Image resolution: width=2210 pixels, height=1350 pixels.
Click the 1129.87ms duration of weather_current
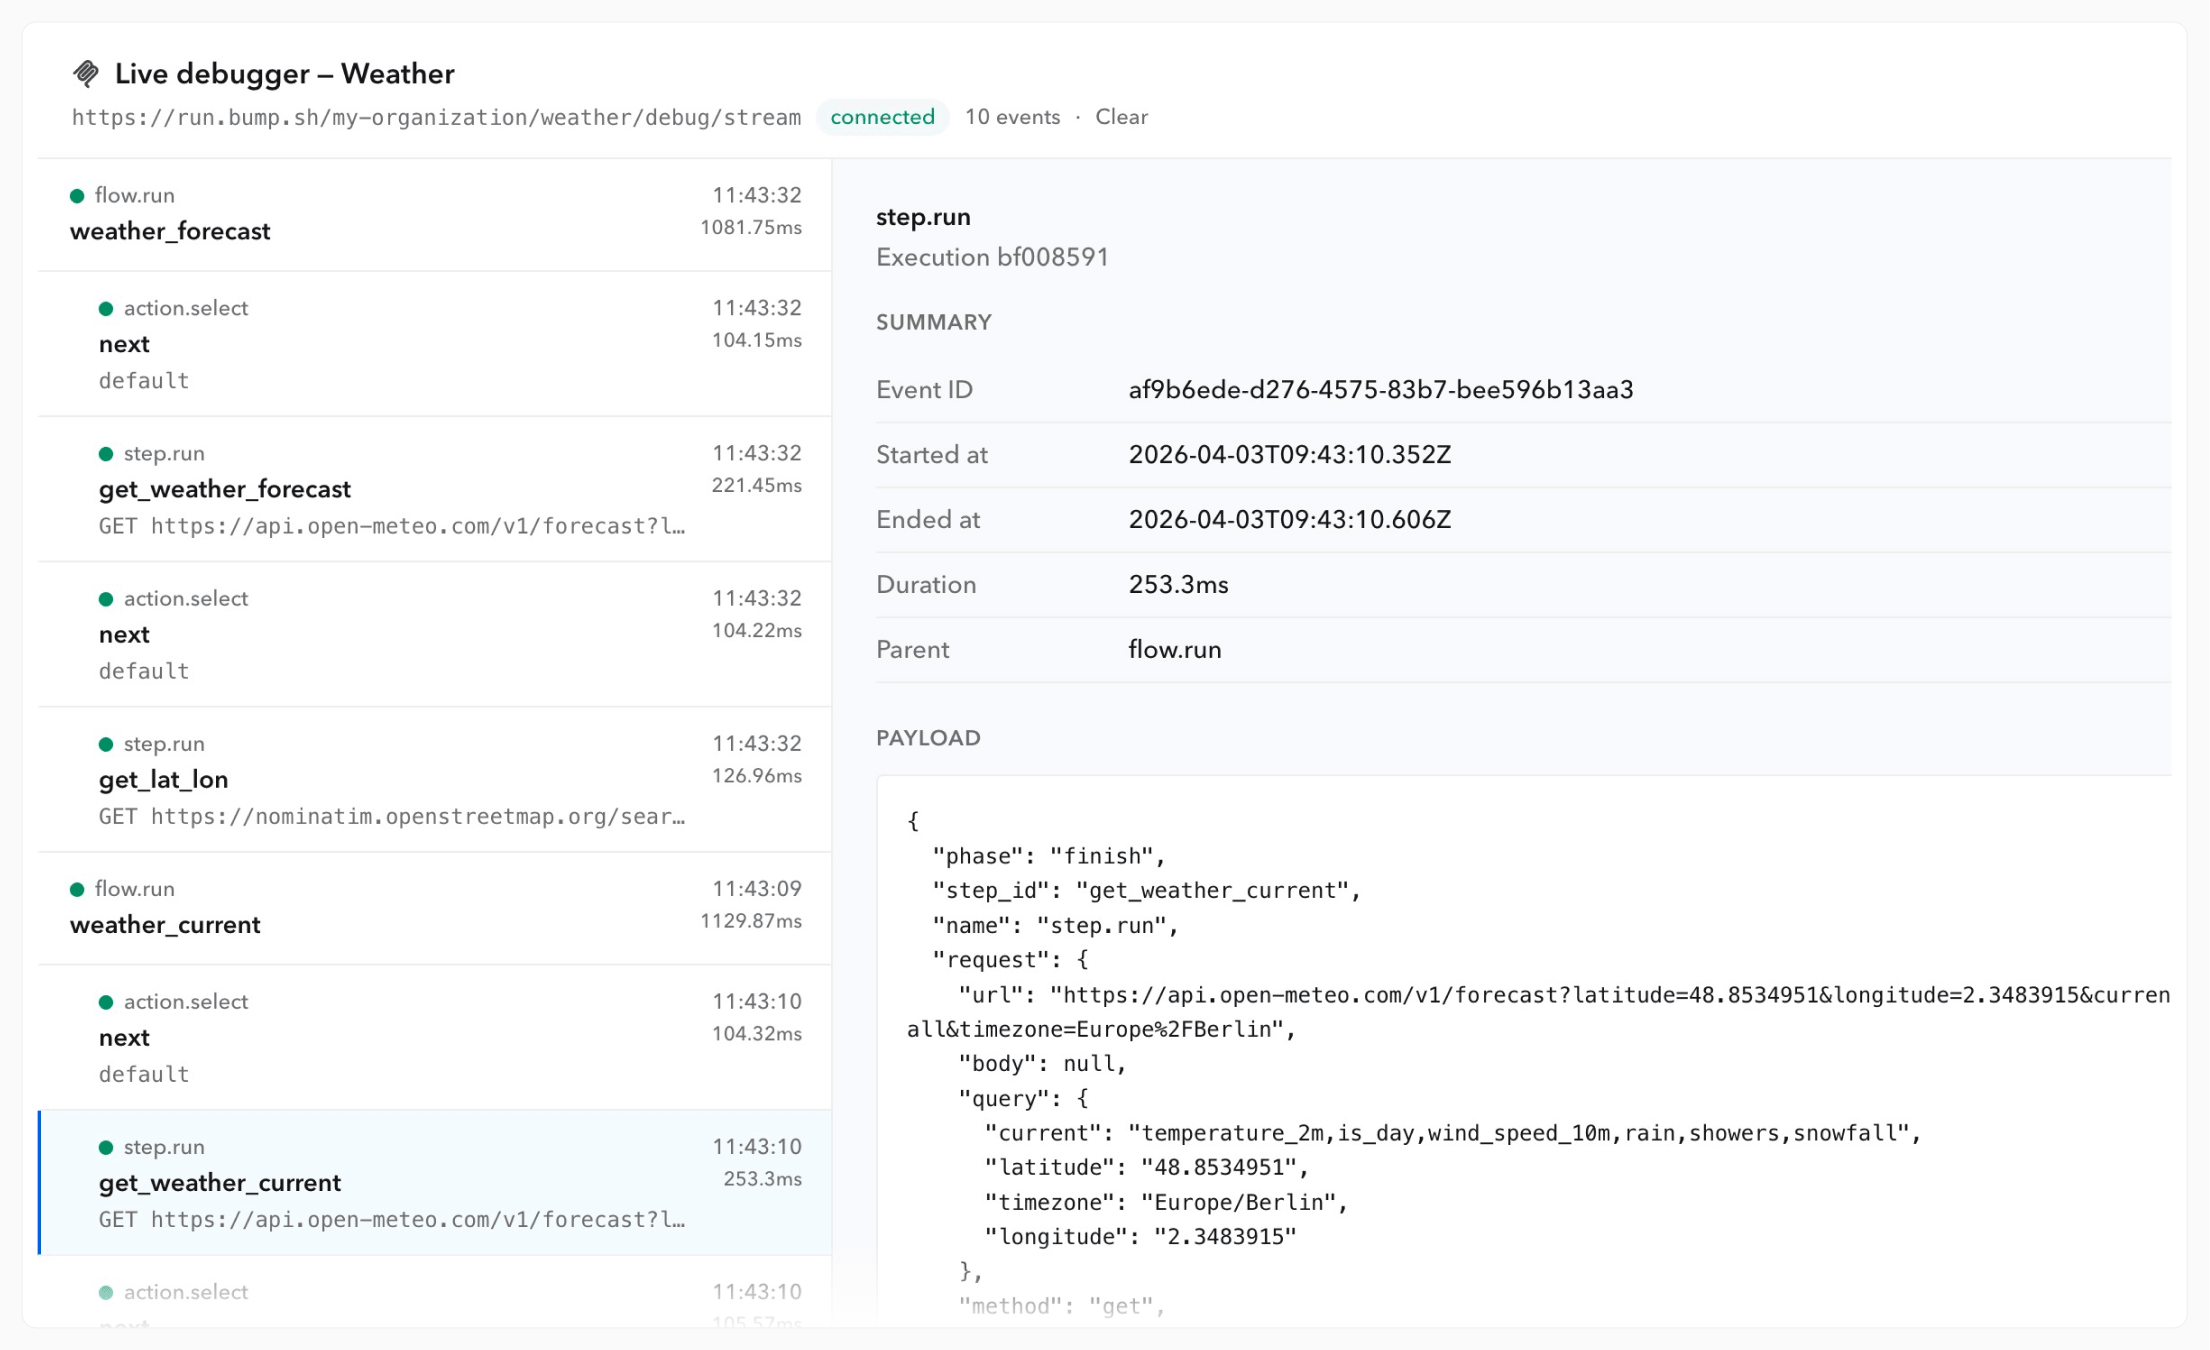751,921
